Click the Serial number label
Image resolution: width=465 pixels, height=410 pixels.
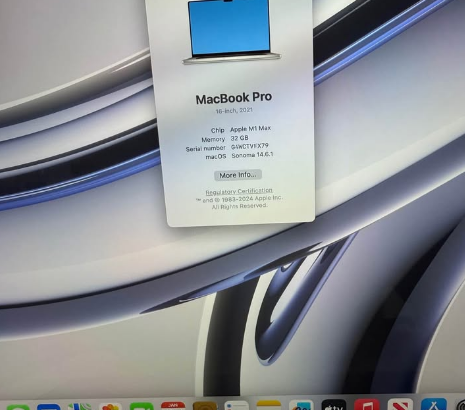point(205,148)
